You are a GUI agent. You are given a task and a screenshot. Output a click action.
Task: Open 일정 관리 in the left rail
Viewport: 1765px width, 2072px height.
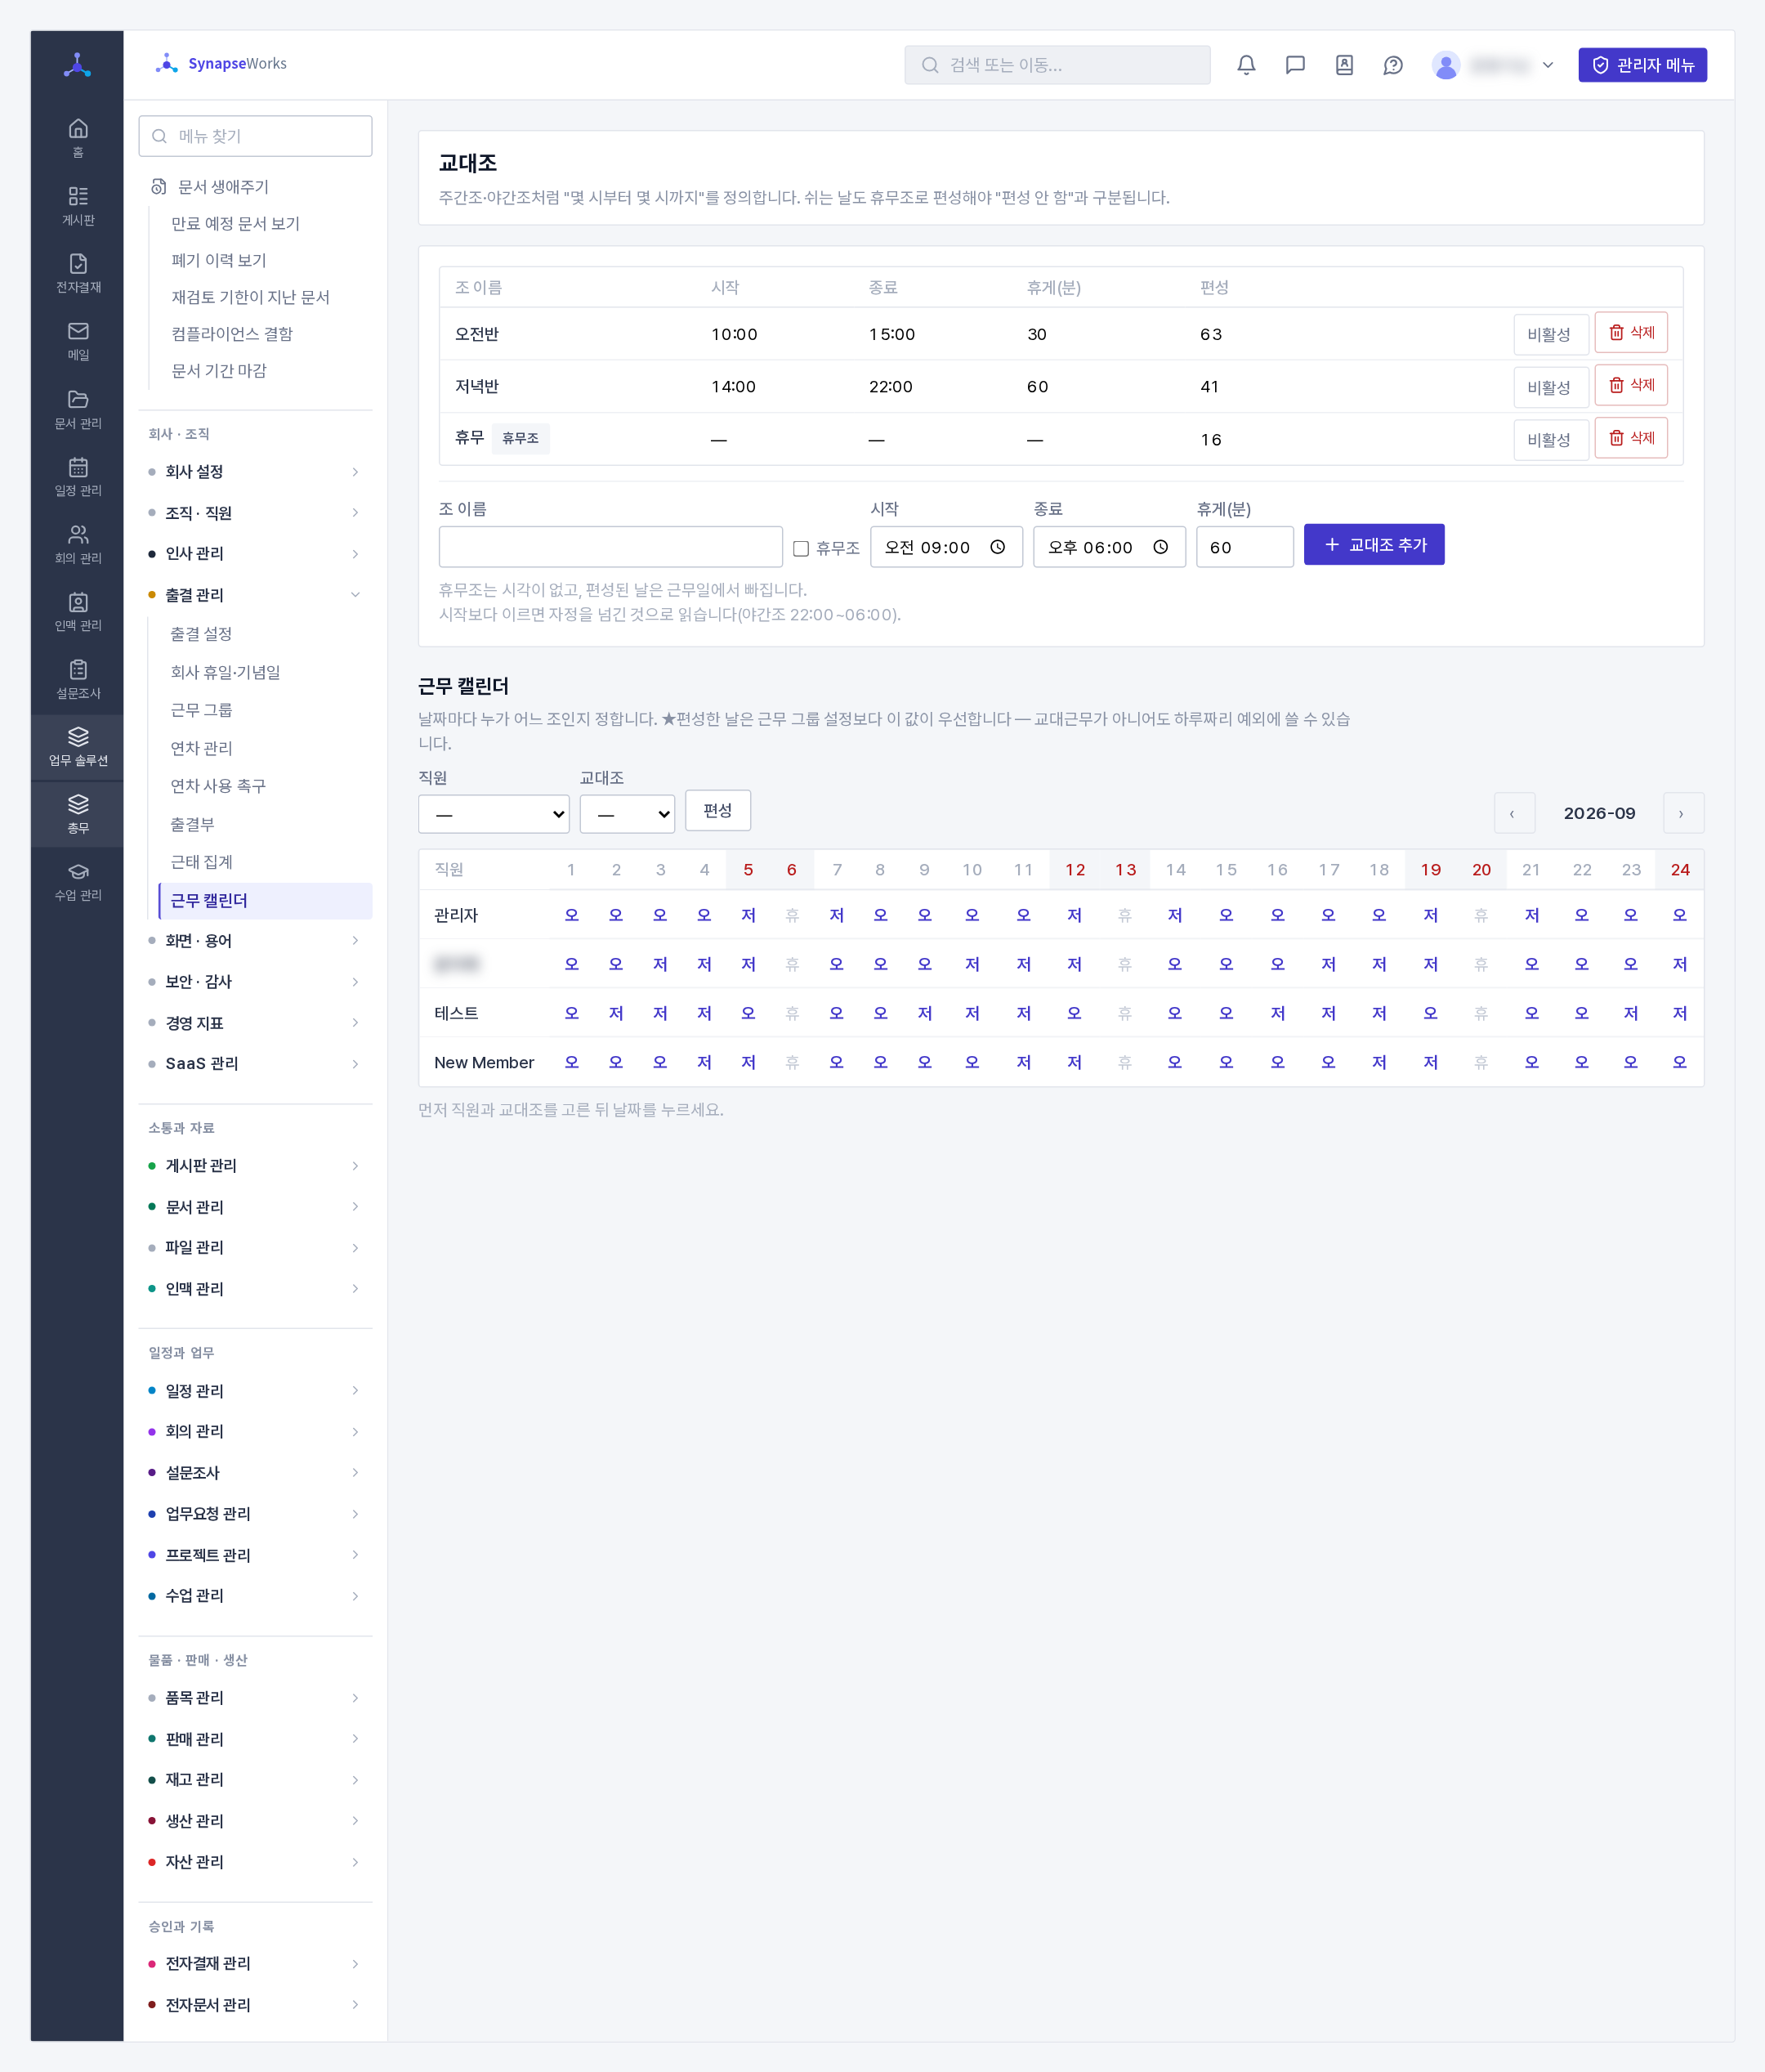pyautogui.click(x=78, y=476)
